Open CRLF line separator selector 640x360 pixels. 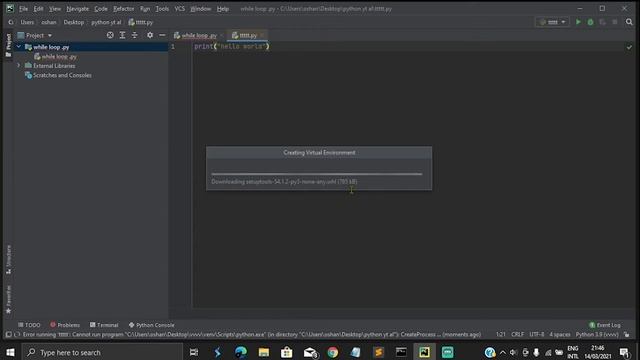point(517,335)
